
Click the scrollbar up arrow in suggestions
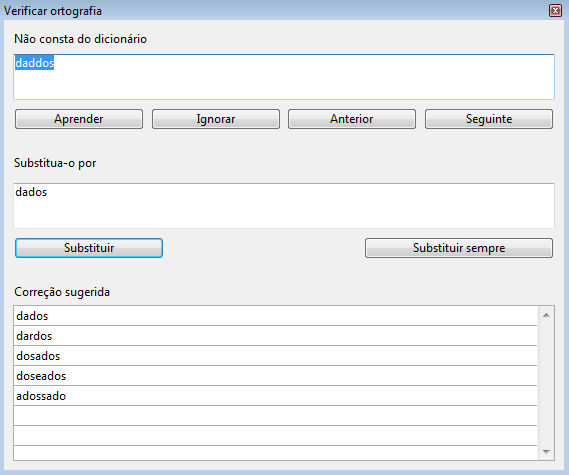click(546, 315)
